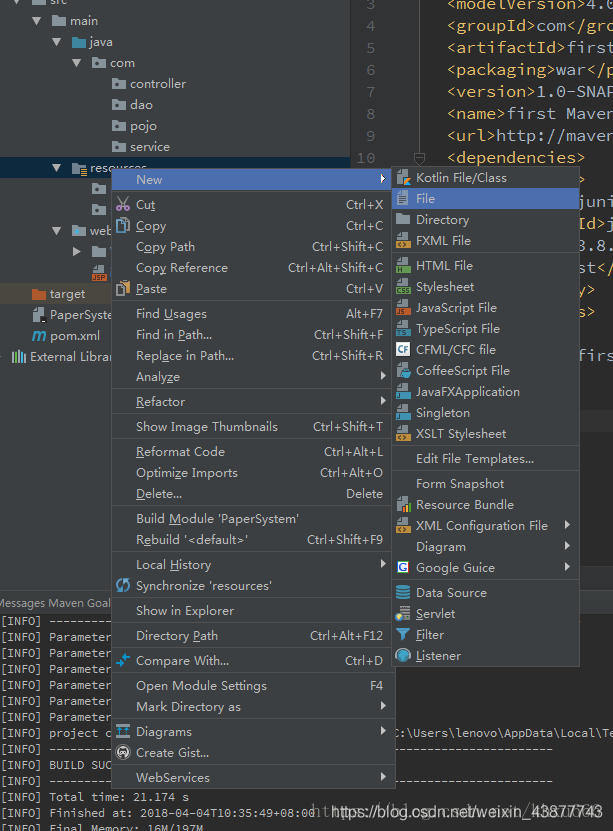Collapse the java folder tree arrow
This screenshot has width=613, height=831.
coord(59,42)
